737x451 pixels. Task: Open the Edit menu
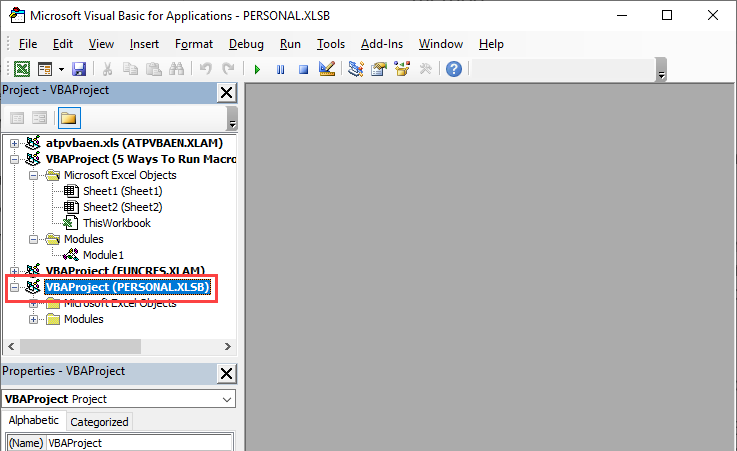coord(63,44)
